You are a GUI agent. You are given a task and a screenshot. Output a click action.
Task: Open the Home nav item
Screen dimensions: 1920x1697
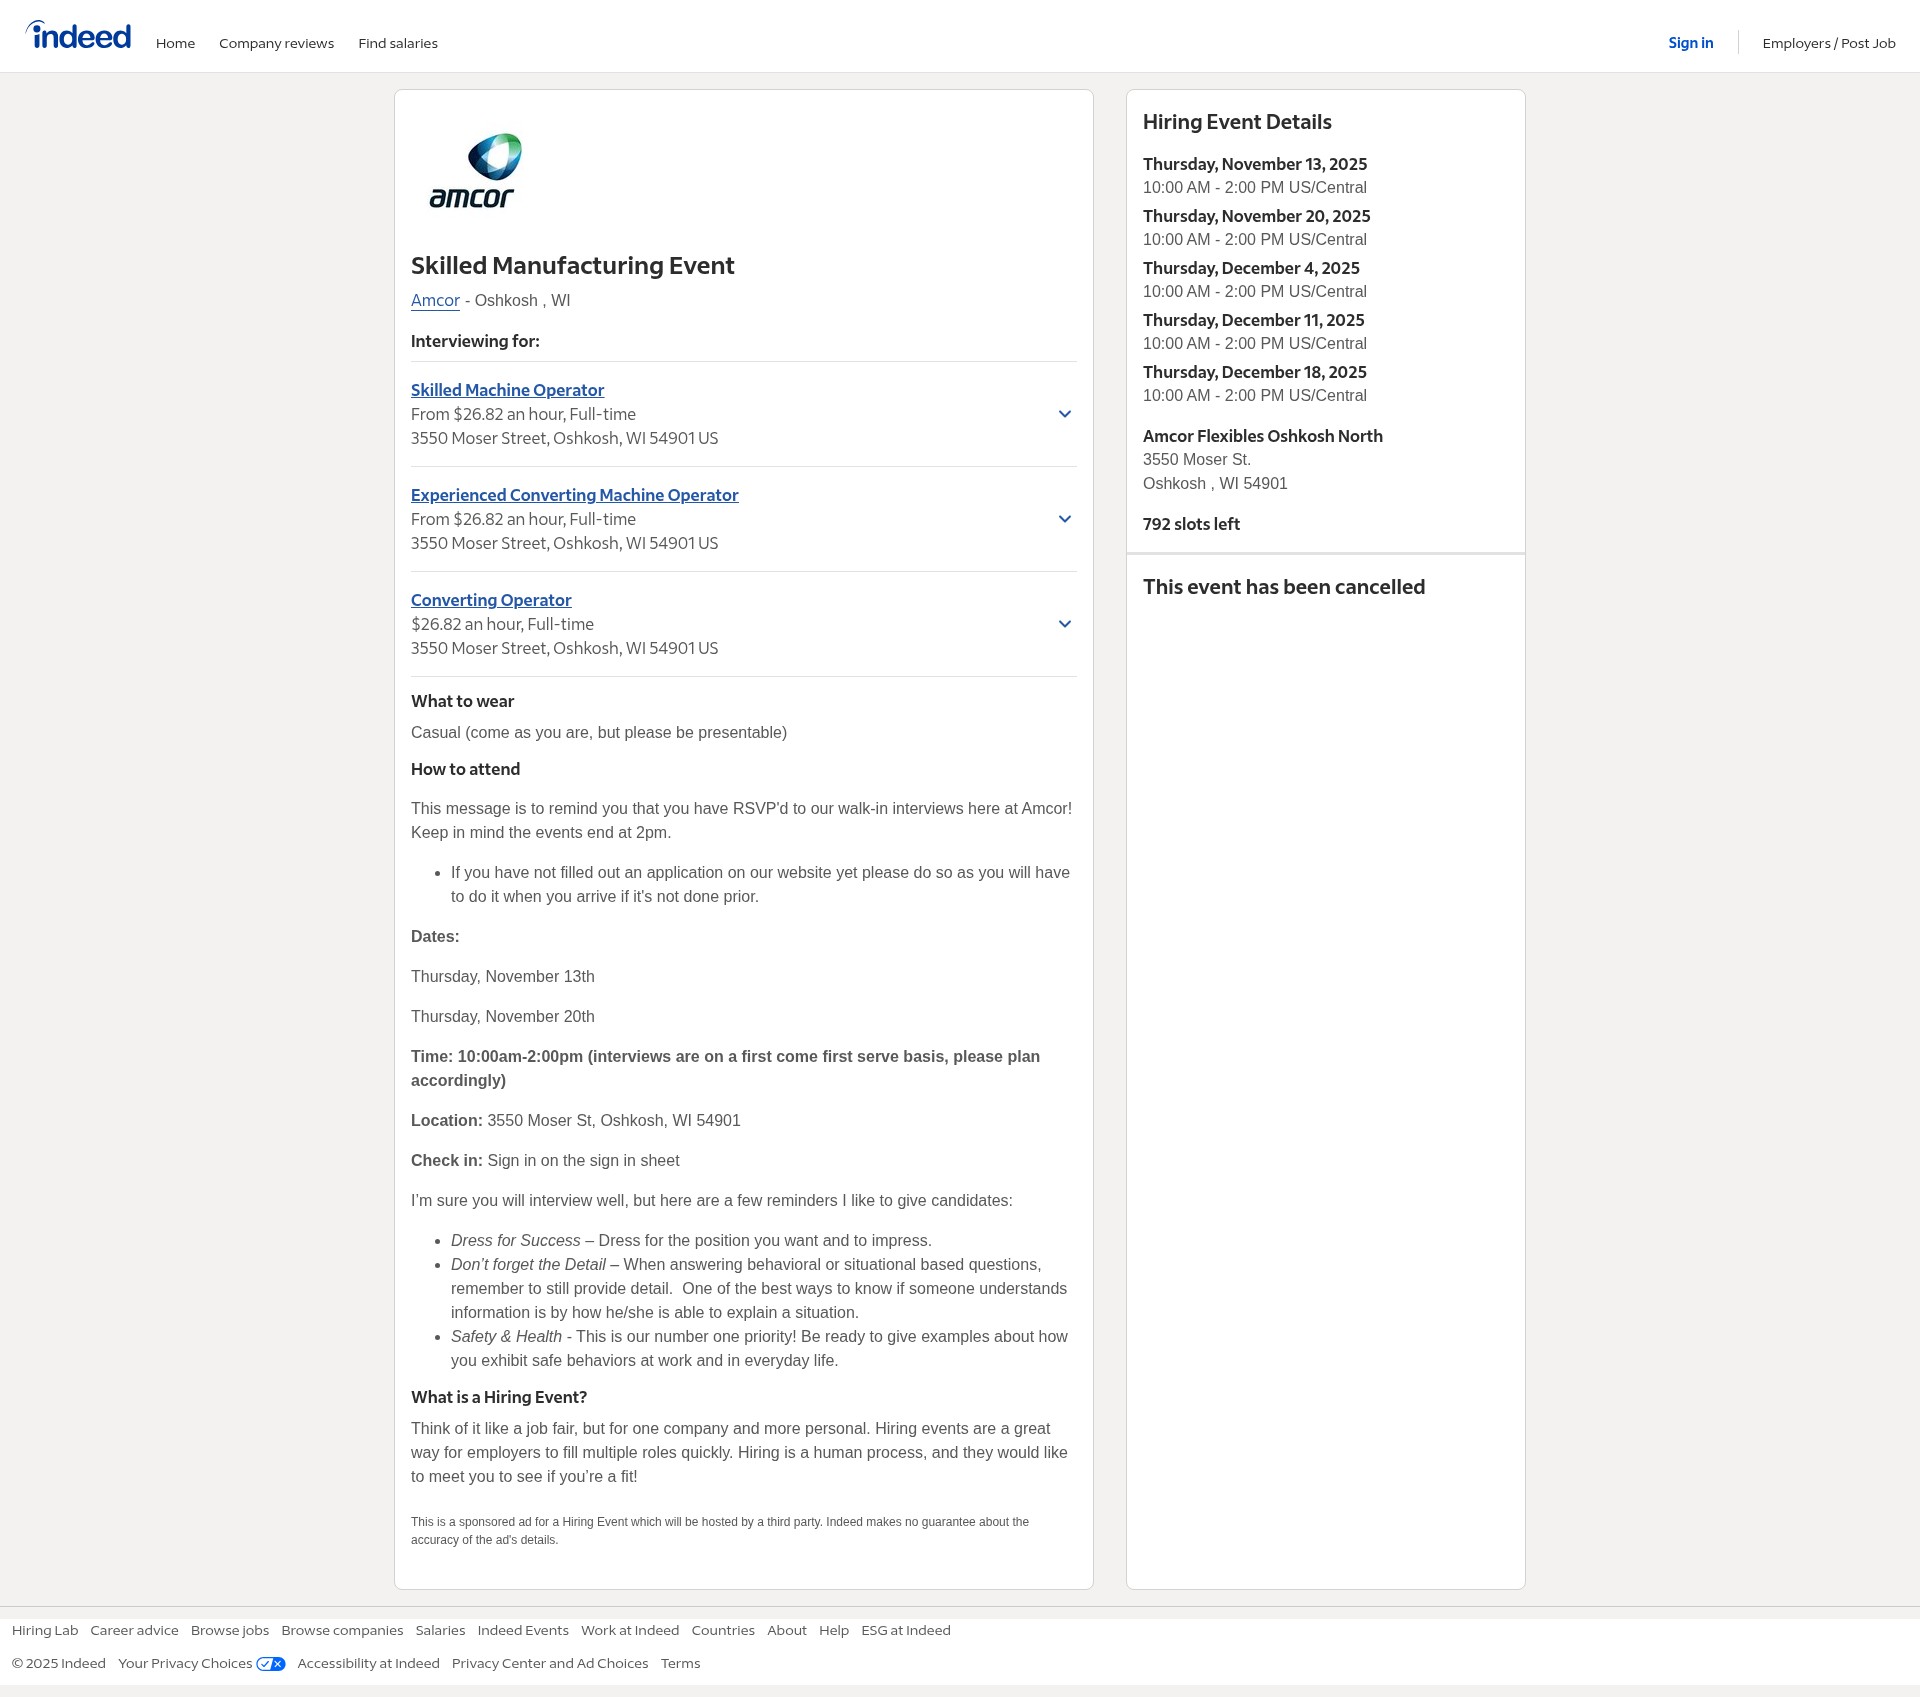point(175,43)
